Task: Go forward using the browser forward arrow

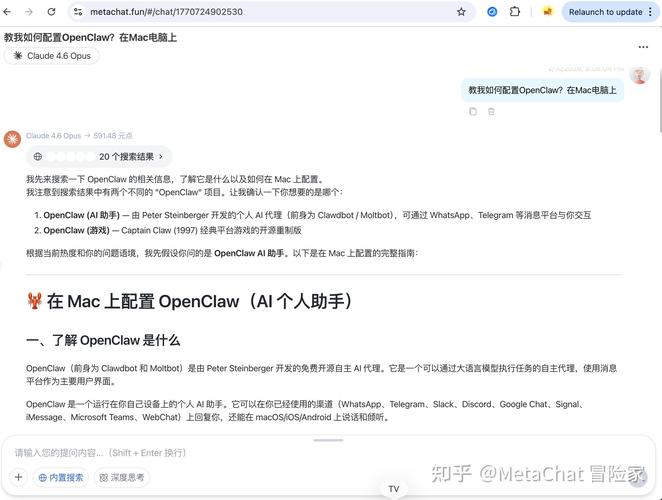Action: point(29,12)
